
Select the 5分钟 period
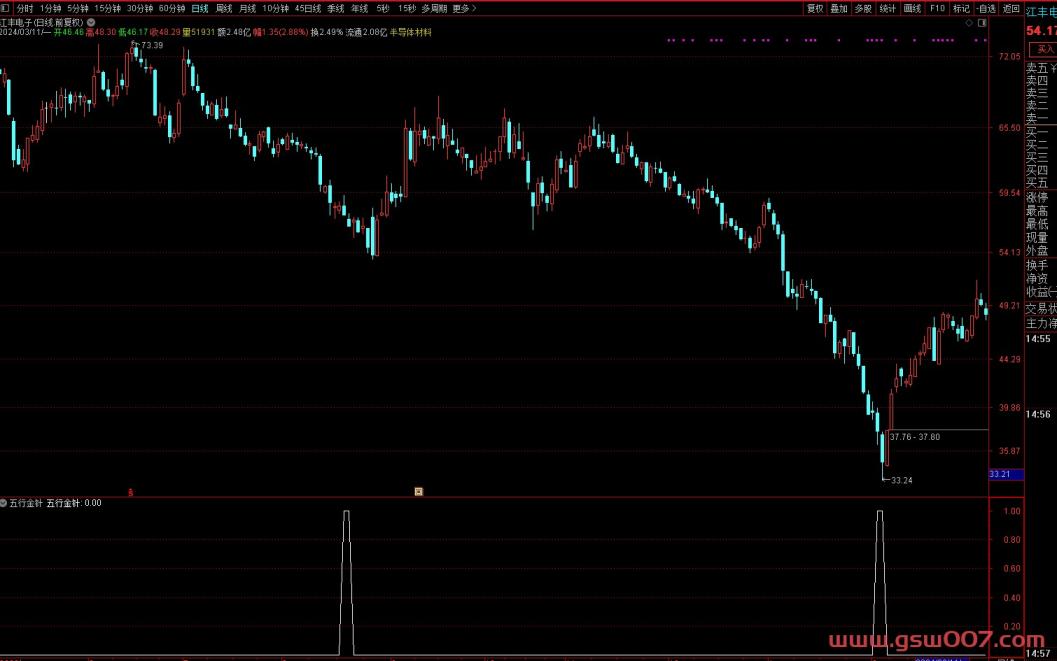pyautogui.click(x=78, y=8)
